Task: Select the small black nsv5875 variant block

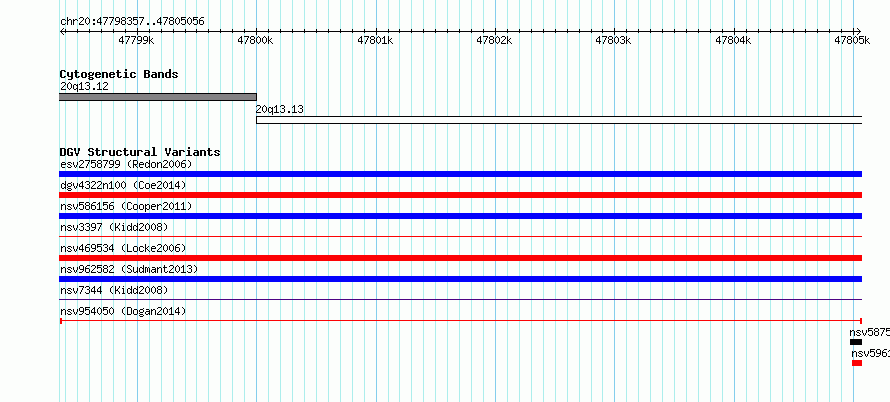Action: pos(856,342)
